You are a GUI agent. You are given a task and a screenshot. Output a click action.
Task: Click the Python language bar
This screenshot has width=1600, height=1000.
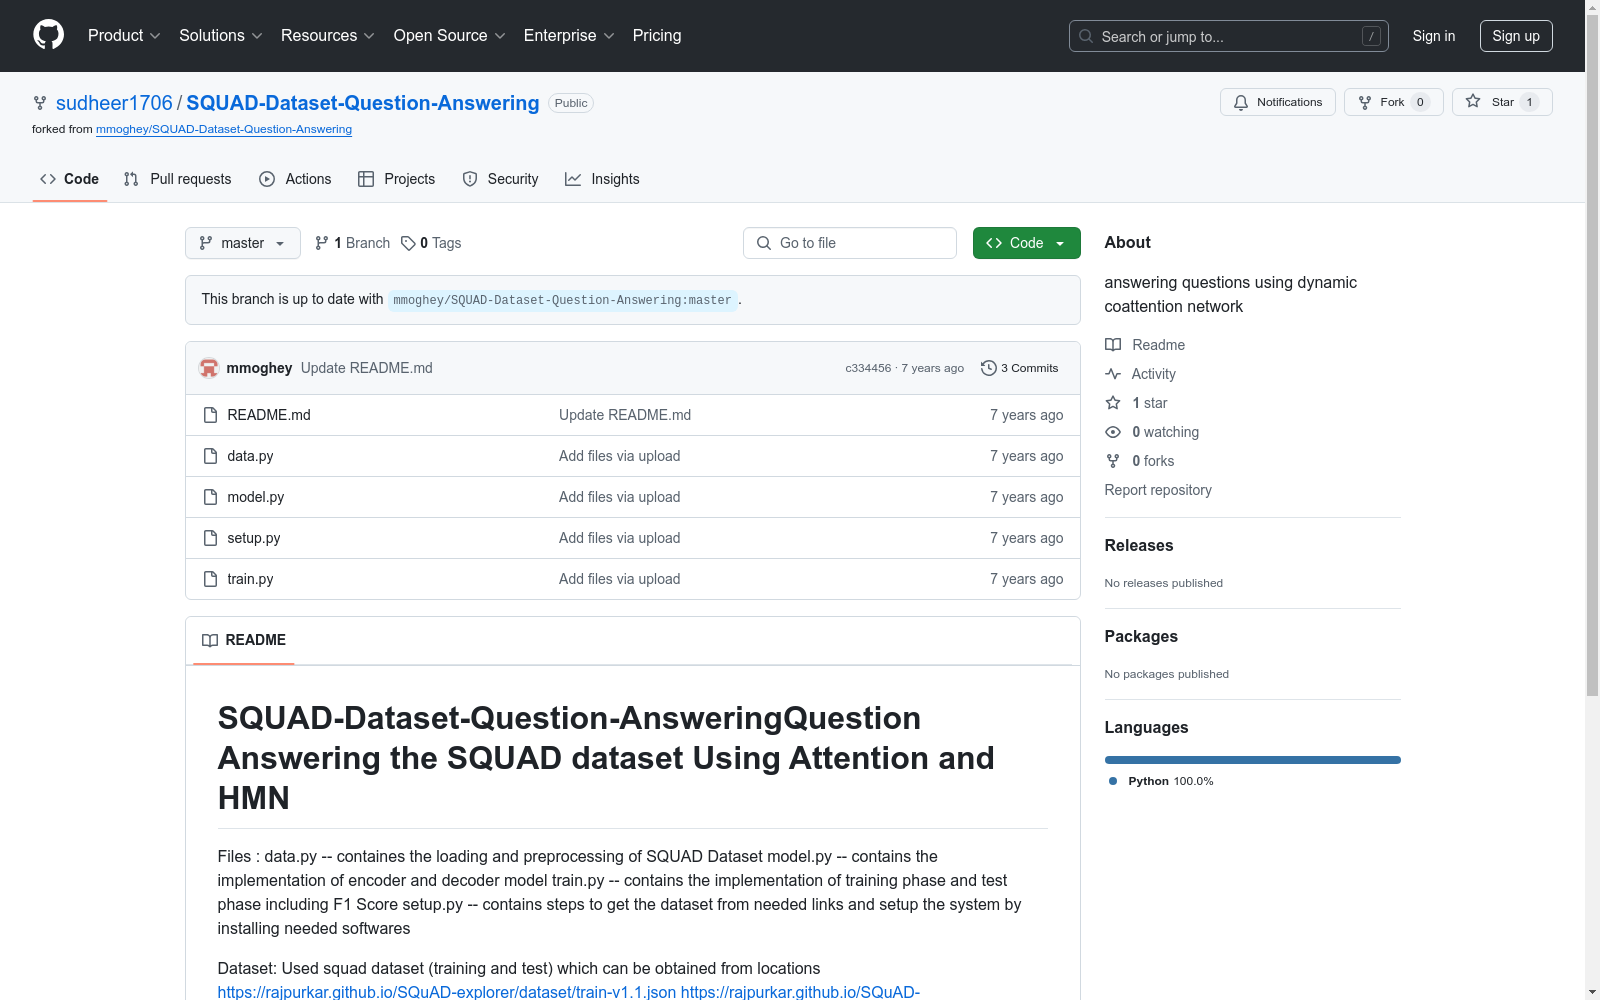(x=1252, y=760)
